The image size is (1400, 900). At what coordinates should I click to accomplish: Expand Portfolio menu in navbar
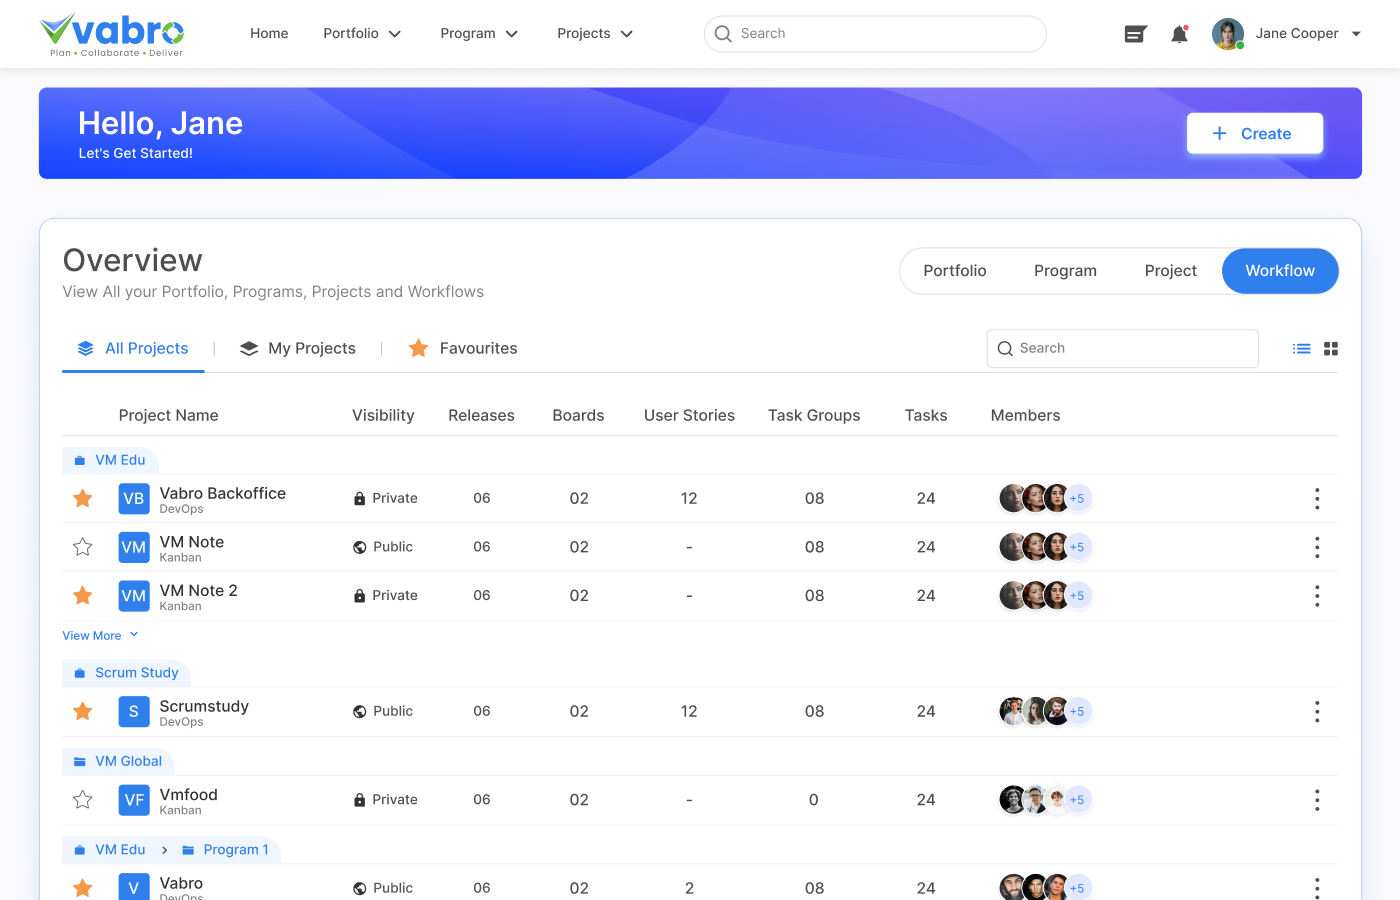pos(362,34)
